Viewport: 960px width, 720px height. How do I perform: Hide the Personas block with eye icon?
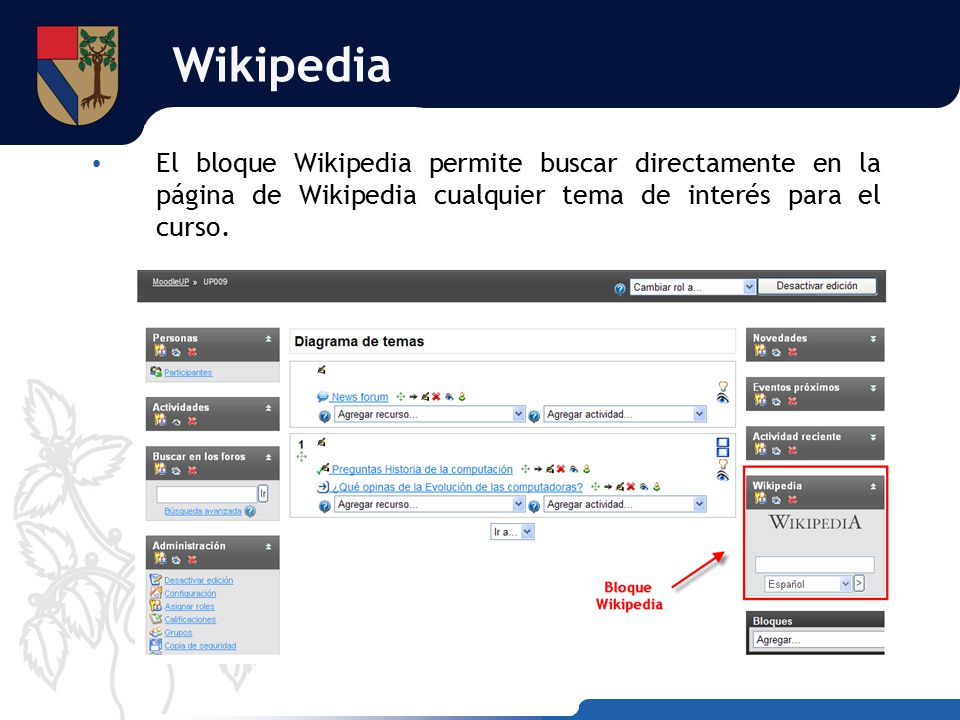(176, 352)
